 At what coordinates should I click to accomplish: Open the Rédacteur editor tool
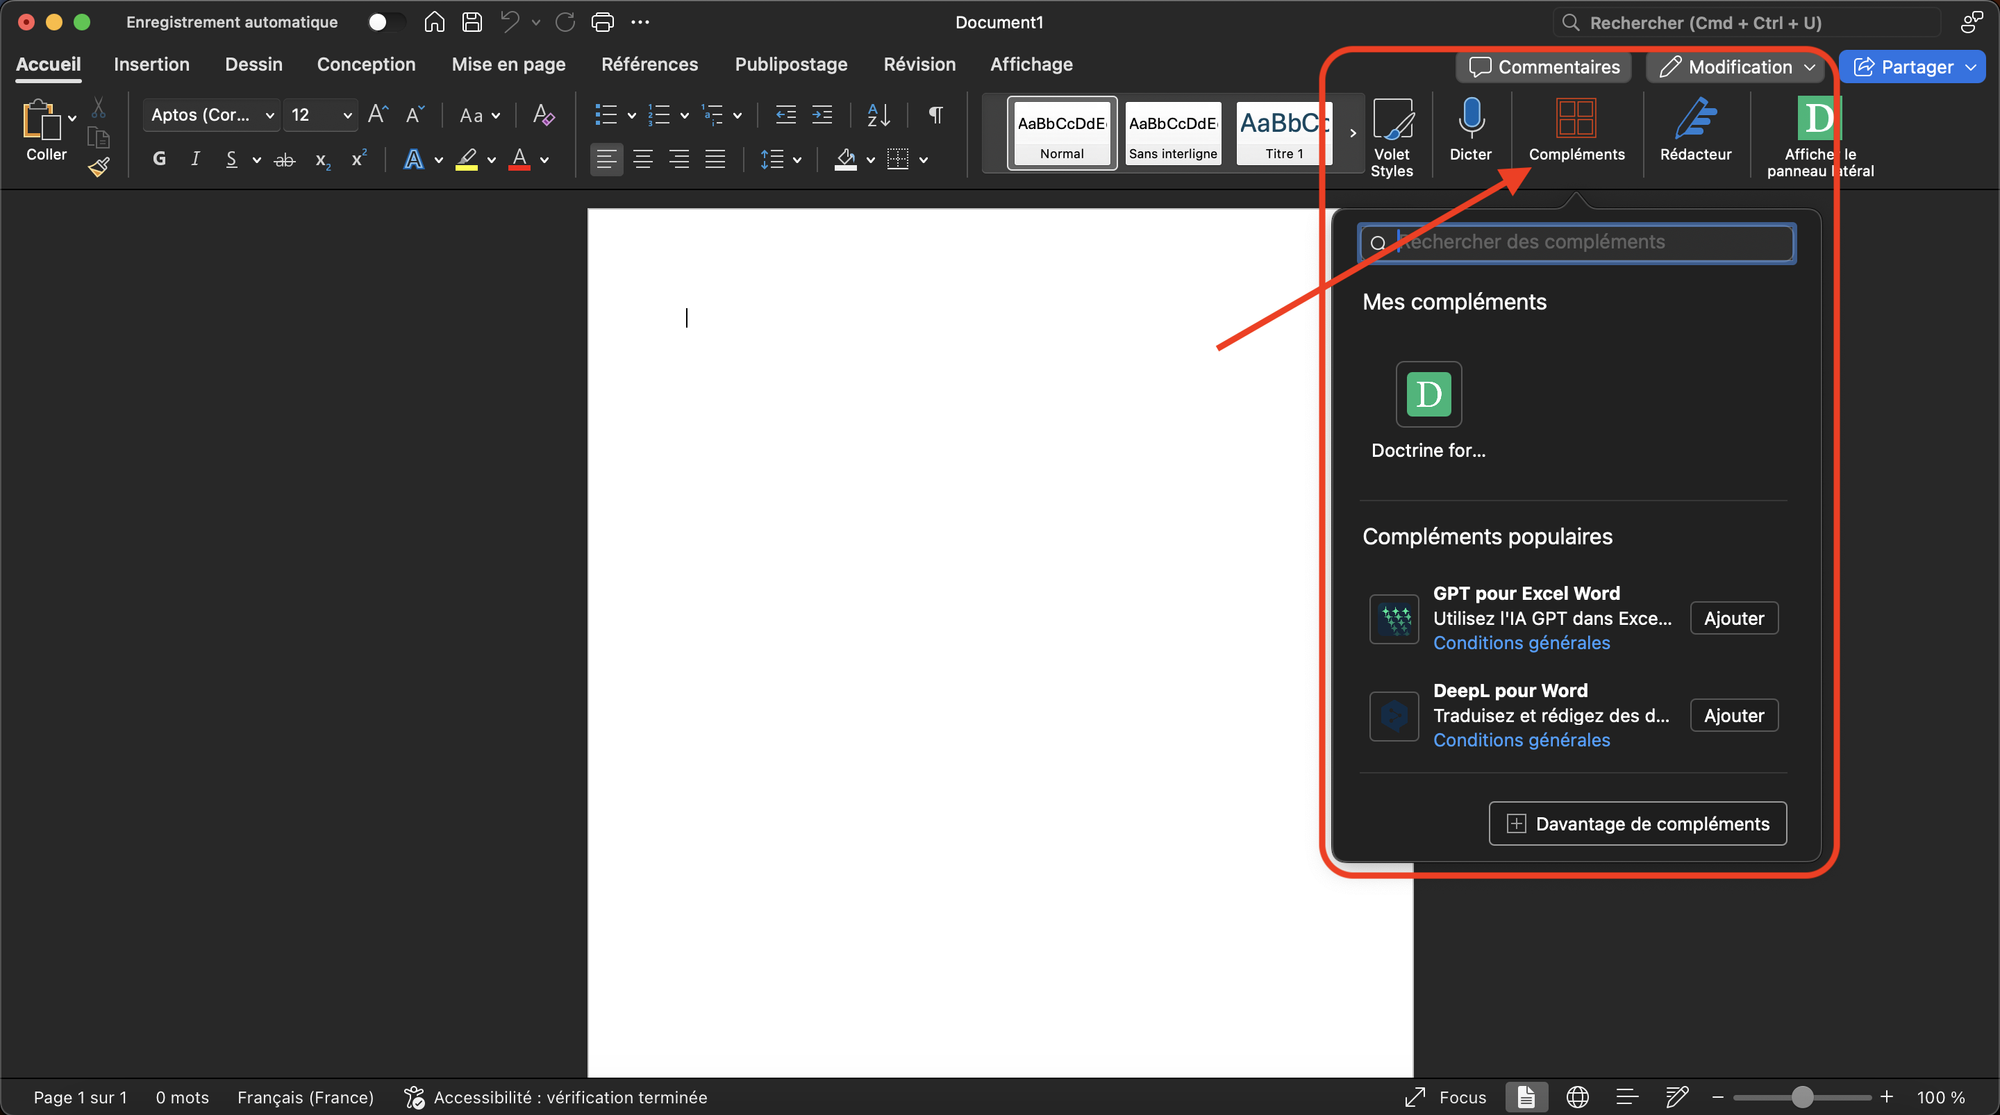coord(1695,119)
